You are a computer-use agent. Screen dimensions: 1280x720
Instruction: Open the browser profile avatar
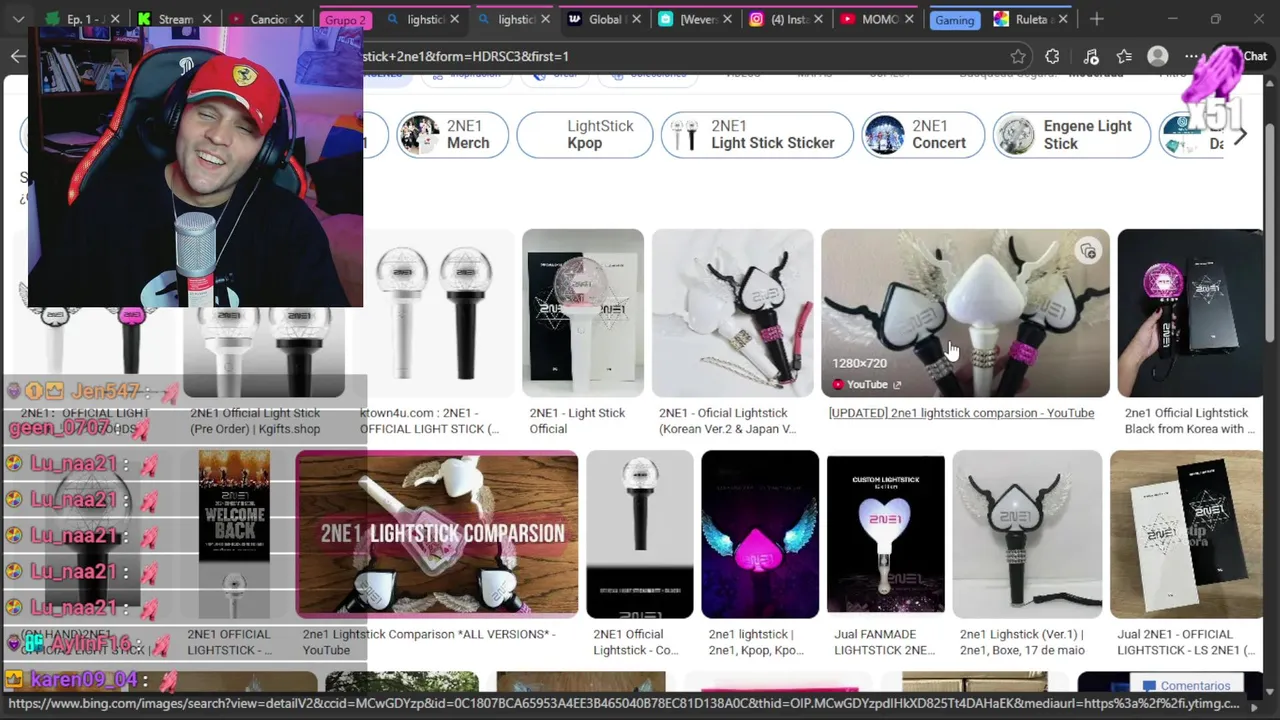pos(1158,56)
